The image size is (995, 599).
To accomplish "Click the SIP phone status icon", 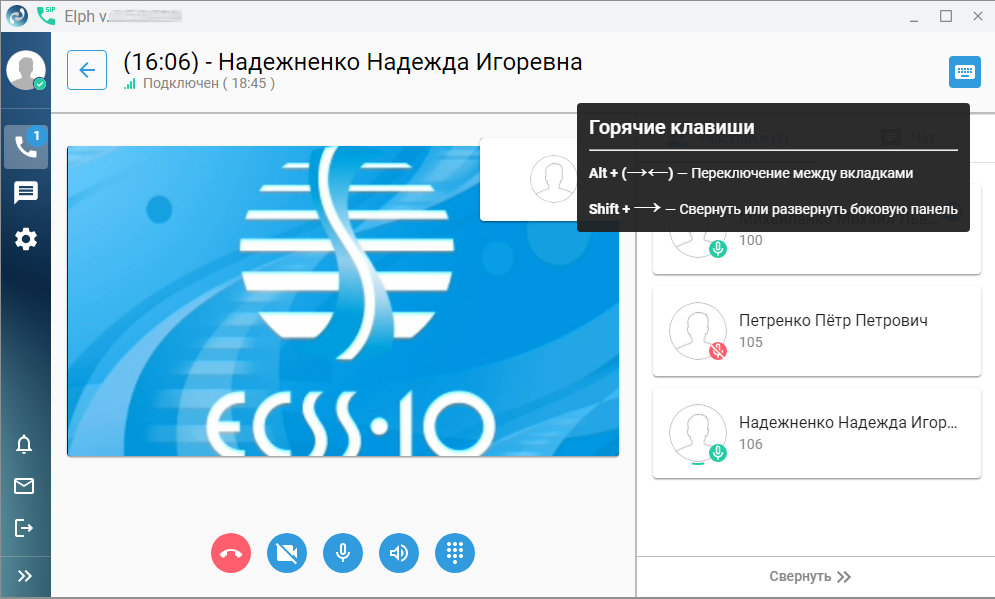I will pos(46,15).
